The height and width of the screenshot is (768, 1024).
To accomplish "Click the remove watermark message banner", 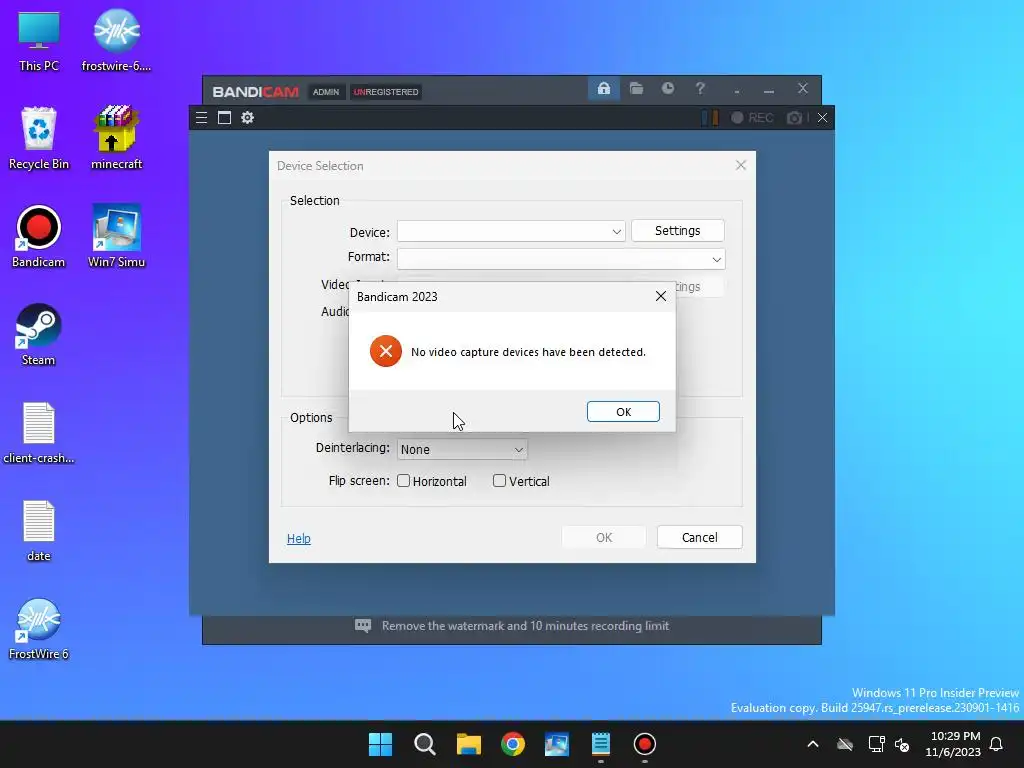I will click(x=525, y=626).
